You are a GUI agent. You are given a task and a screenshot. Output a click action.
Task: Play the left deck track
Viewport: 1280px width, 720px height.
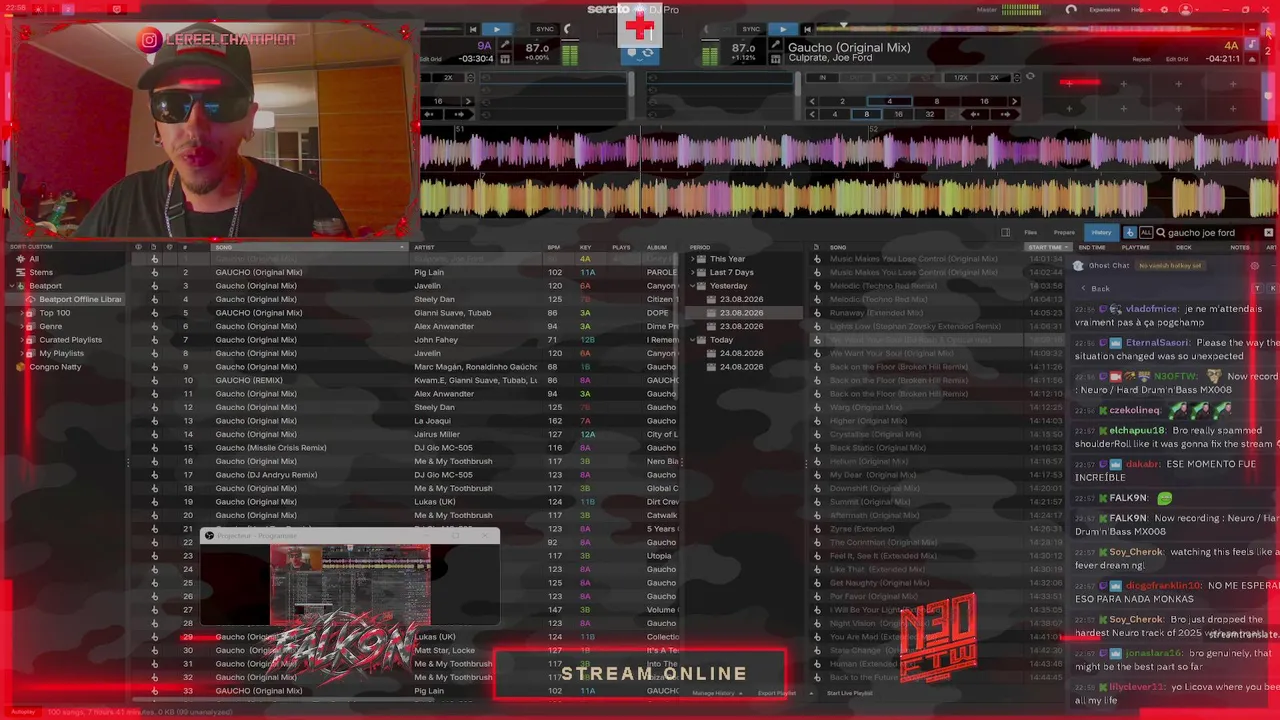496,29
